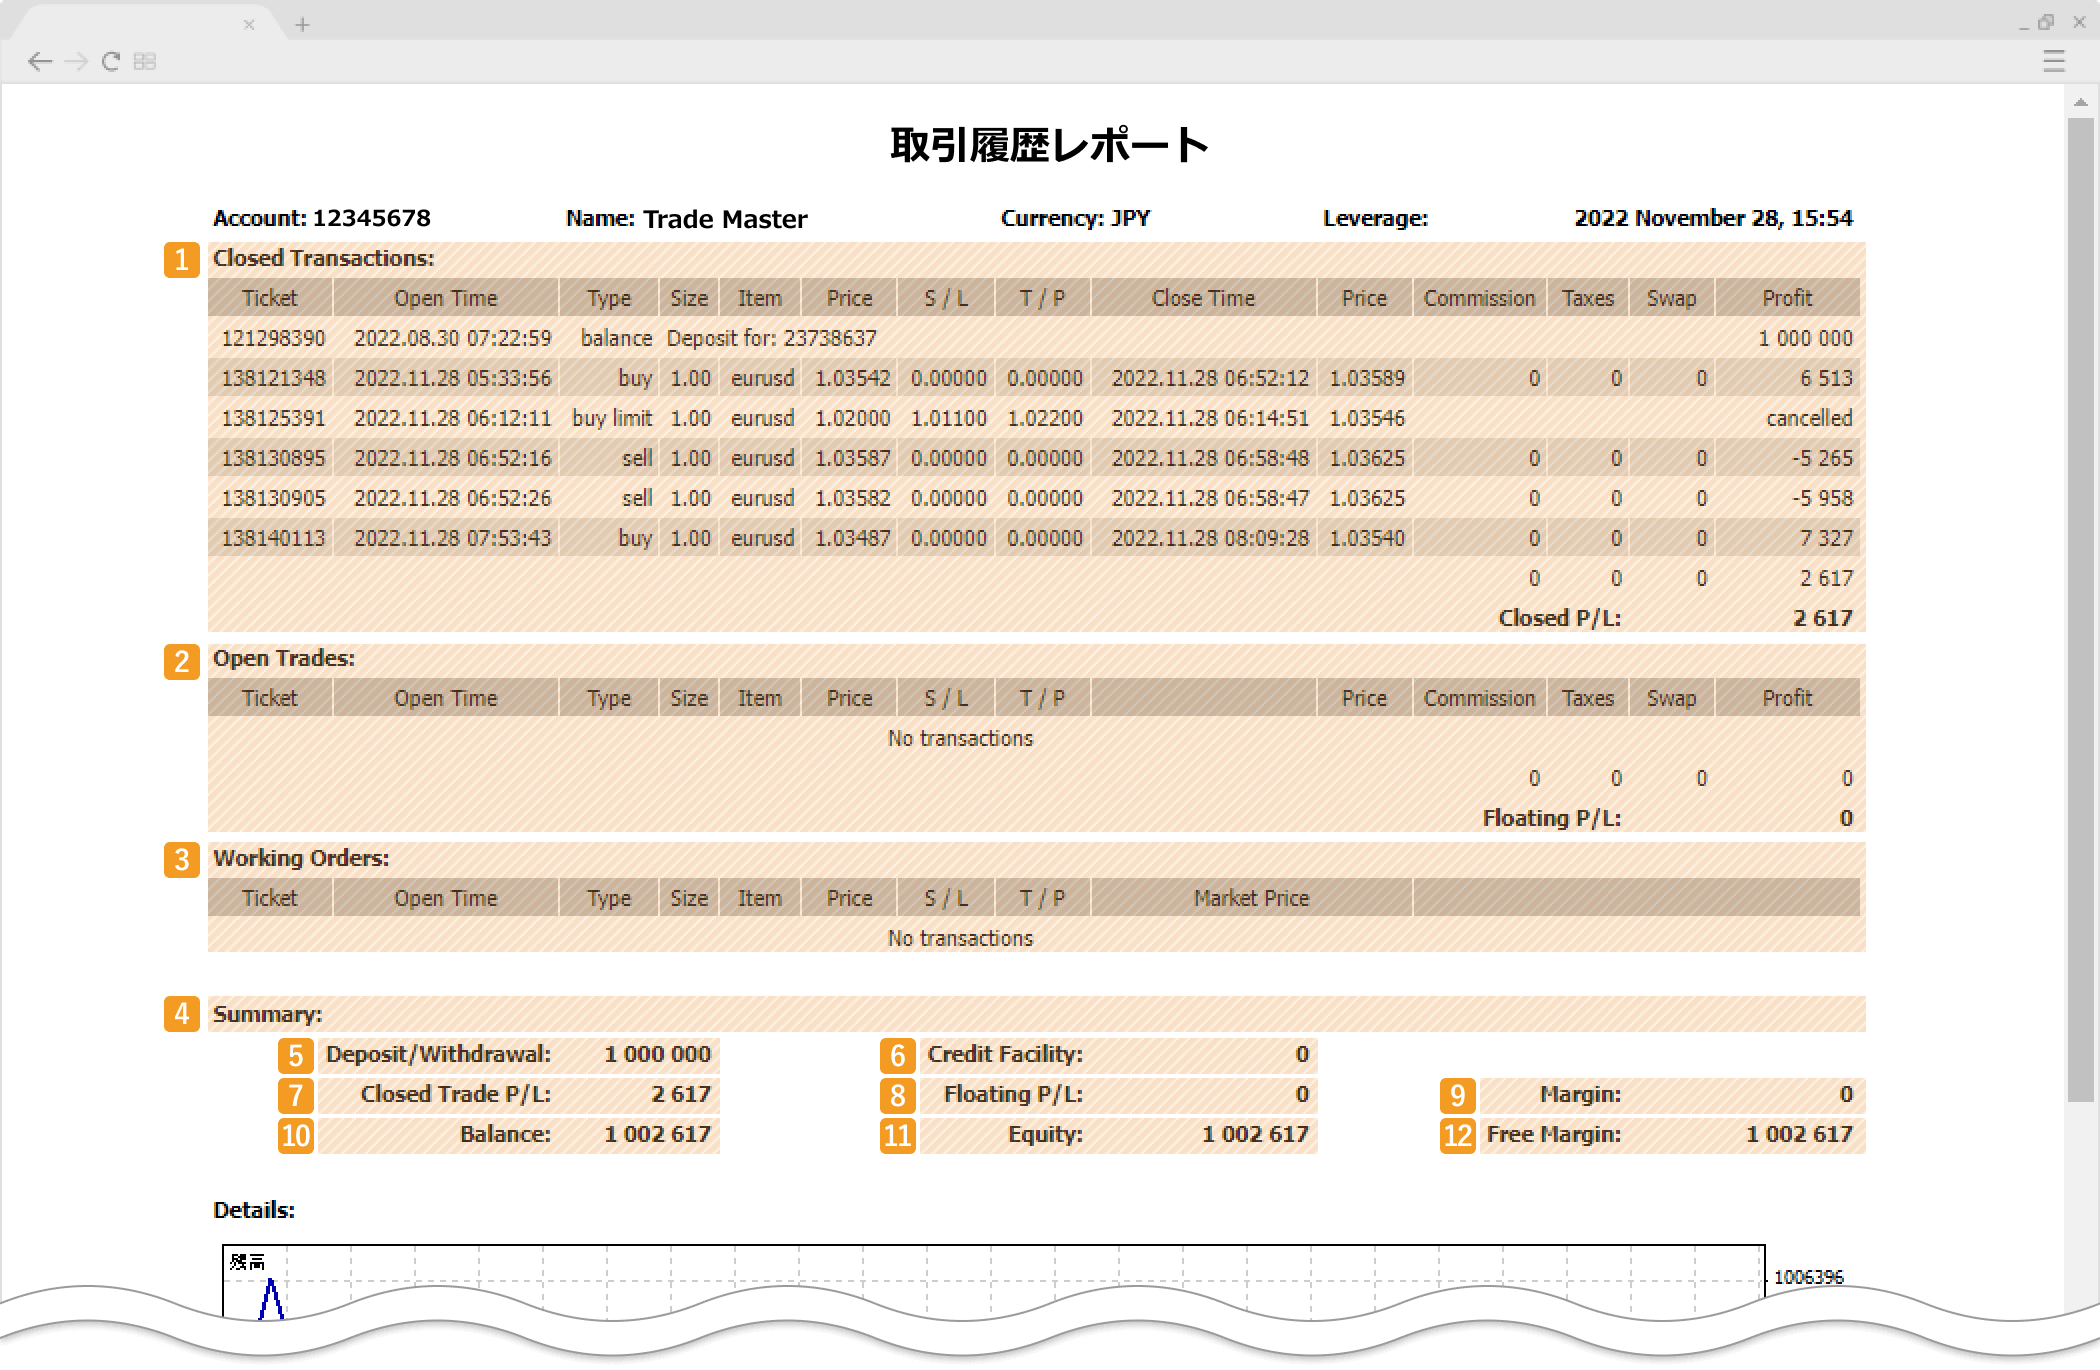The width and height of the screenshot is (2100, 1370).
Task: Click the cancelled status cell
Action: pyautogui.click(x=1809, y=418)
